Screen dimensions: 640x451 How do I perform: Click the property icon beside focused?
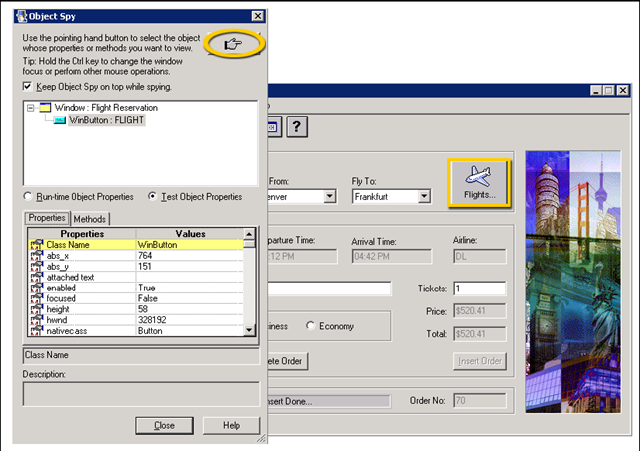click(x=37, y=298)
